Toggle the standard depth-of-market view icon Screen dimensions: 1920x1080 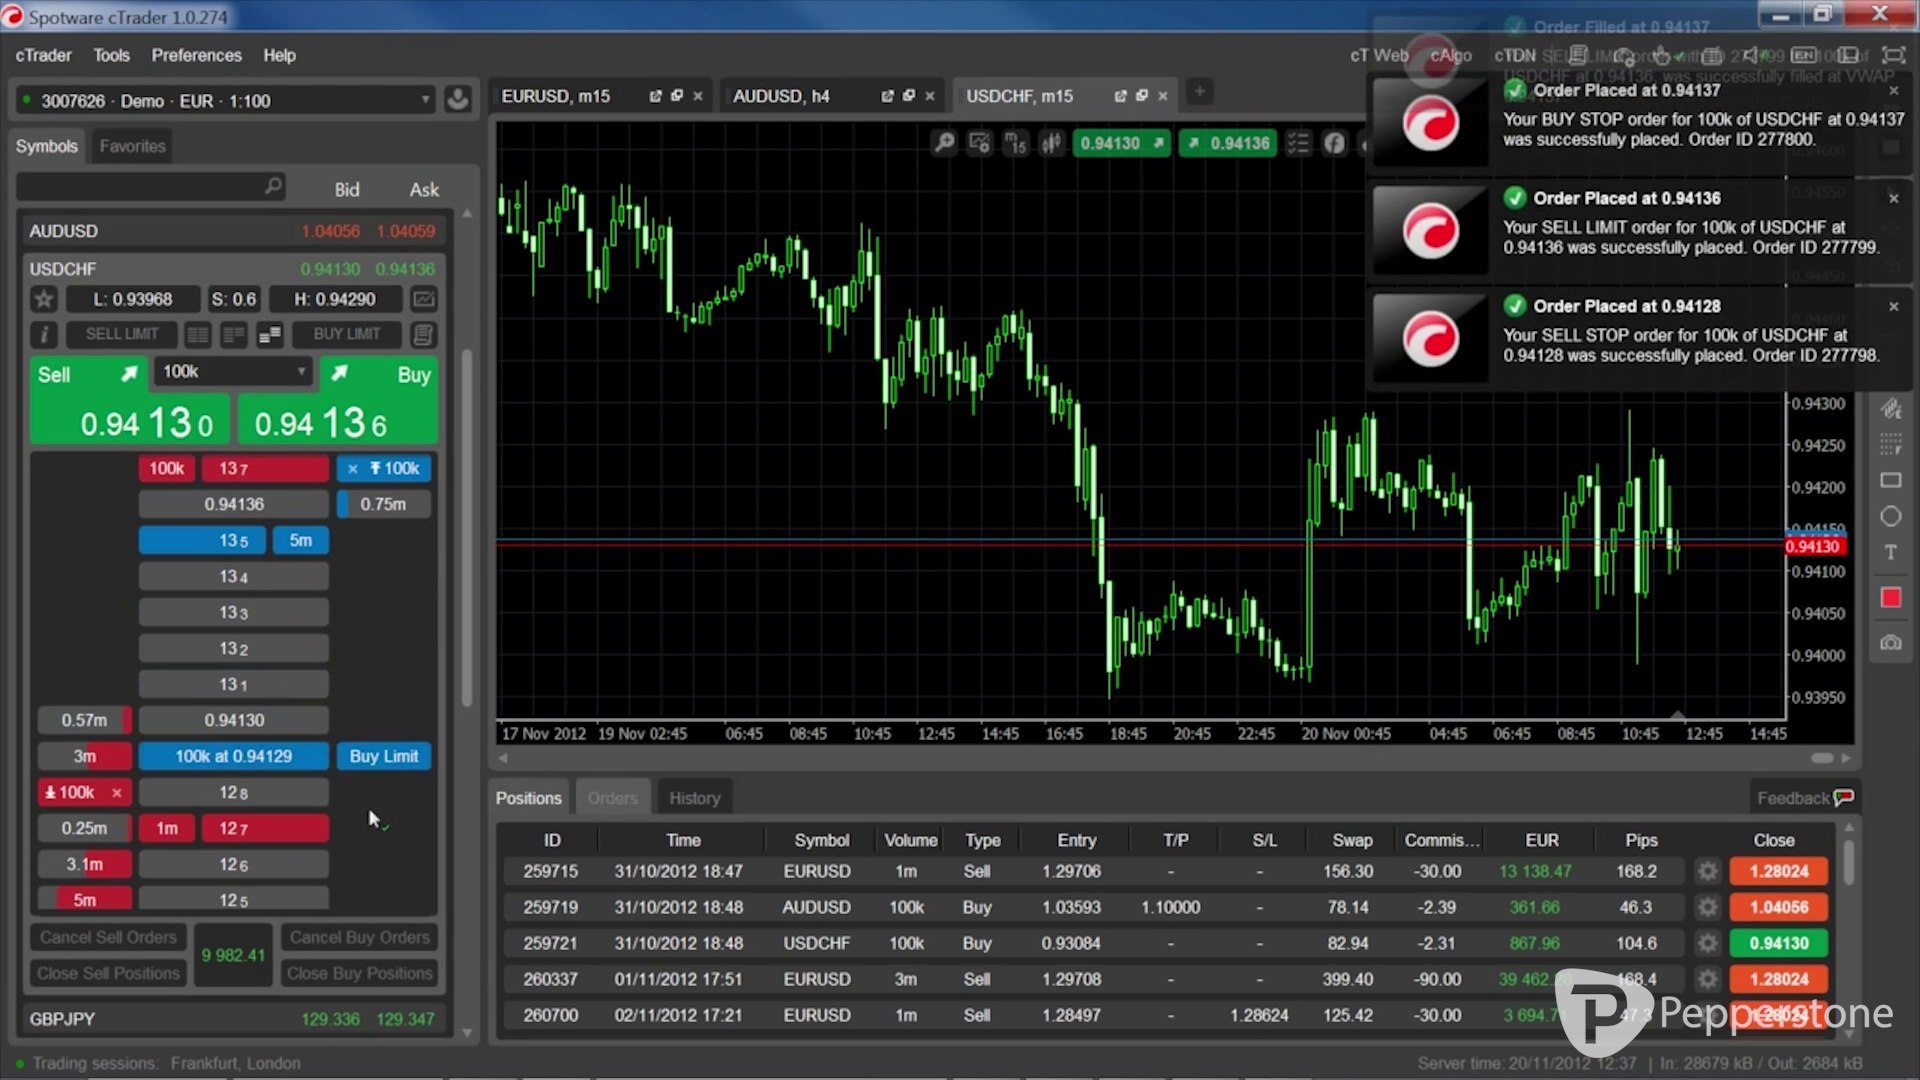point(198,335)
